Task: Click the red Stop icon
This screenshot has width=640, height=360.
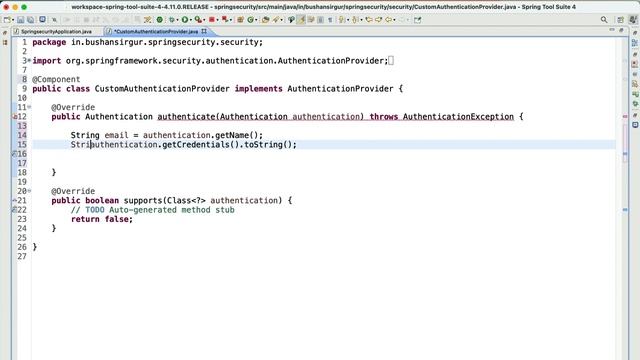Action: click(x=212, y=20)
